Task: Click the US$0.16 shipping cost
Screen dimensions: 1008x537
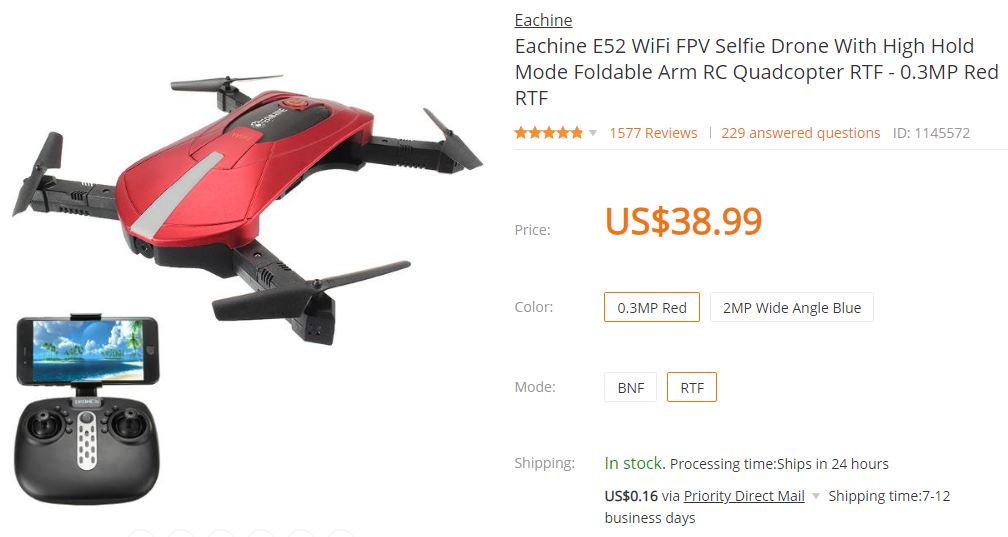Action: click(x=631, y=496)
